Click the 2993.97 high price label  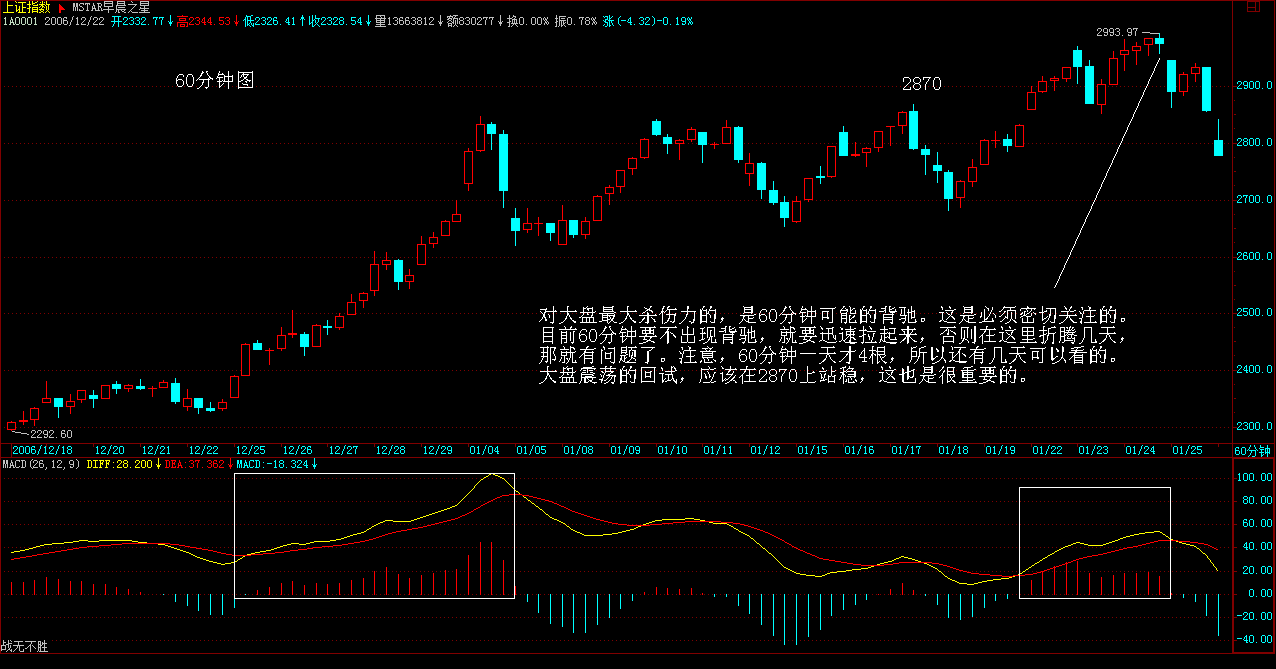[1117, 32]
